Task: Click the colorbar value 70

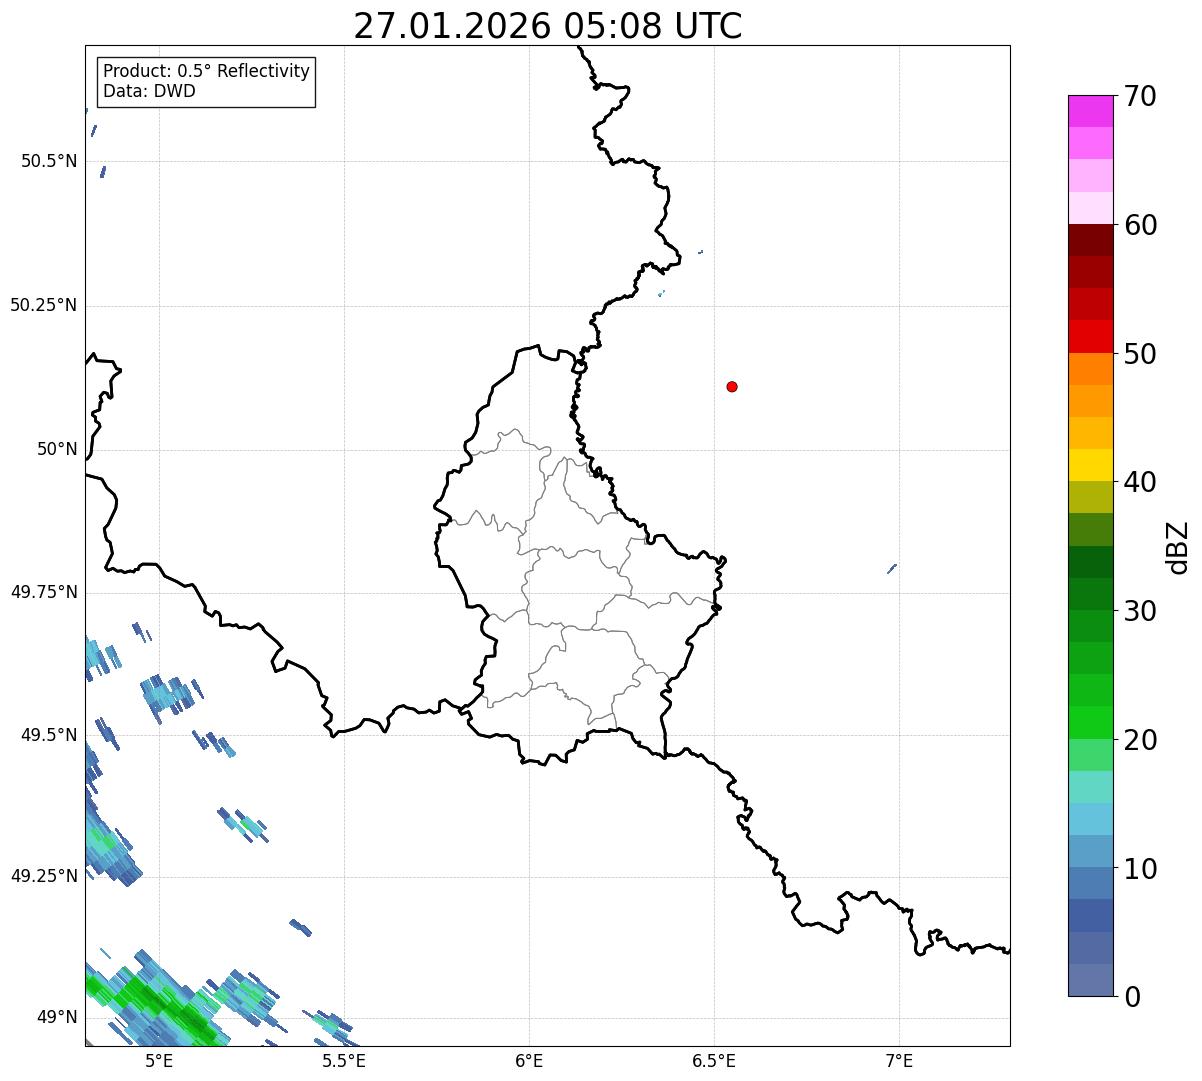Action: coord(1140,96)
